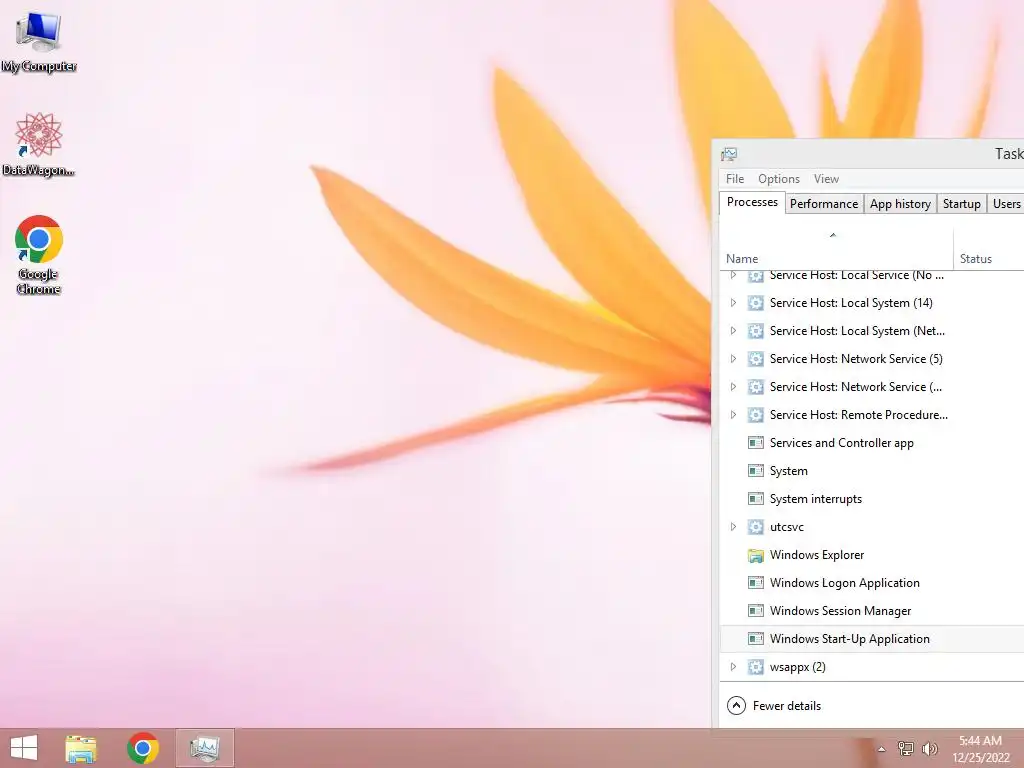Click the gear icon of Service Host: Network Service (5)
This screenshot has width=1024, height=768.
[756, 359]
